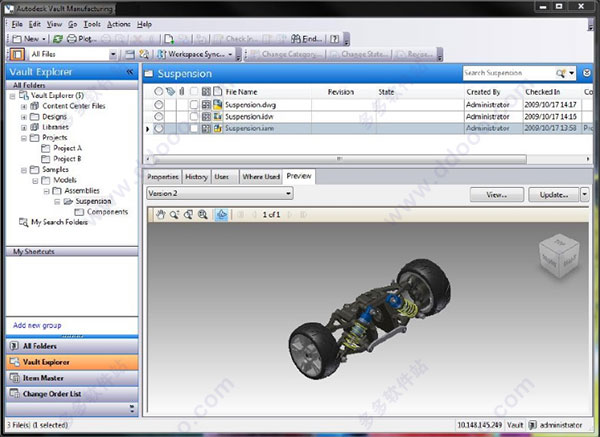Tick the checkbox in the list header

click(194, 91)
